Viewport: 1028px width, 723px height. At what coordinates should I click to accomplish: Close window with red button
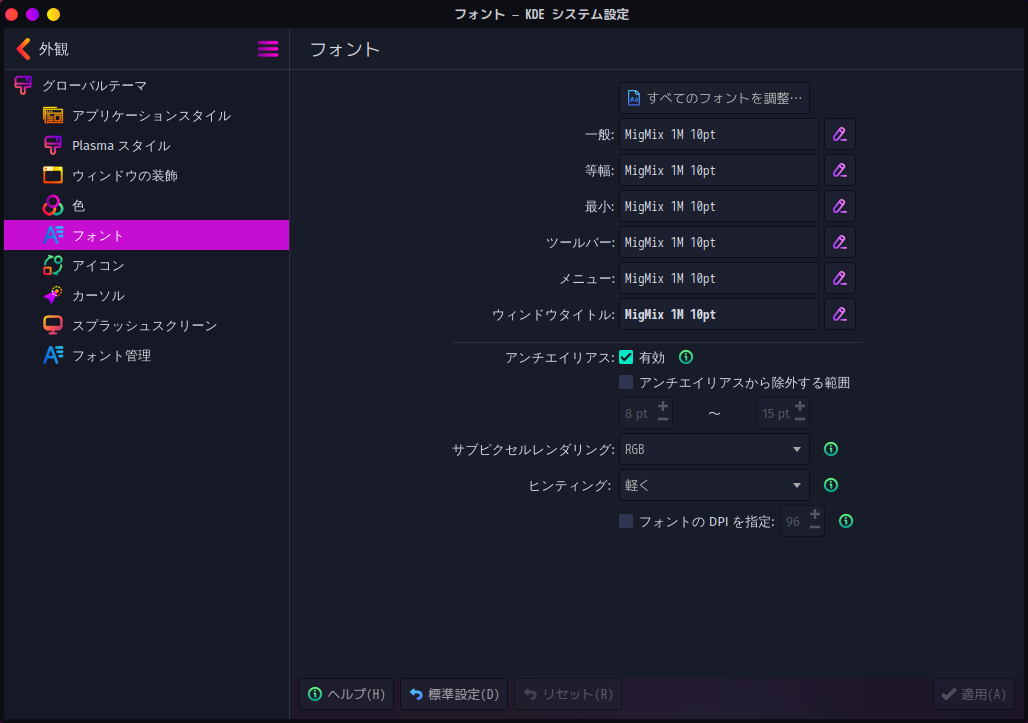coord(11,14)
